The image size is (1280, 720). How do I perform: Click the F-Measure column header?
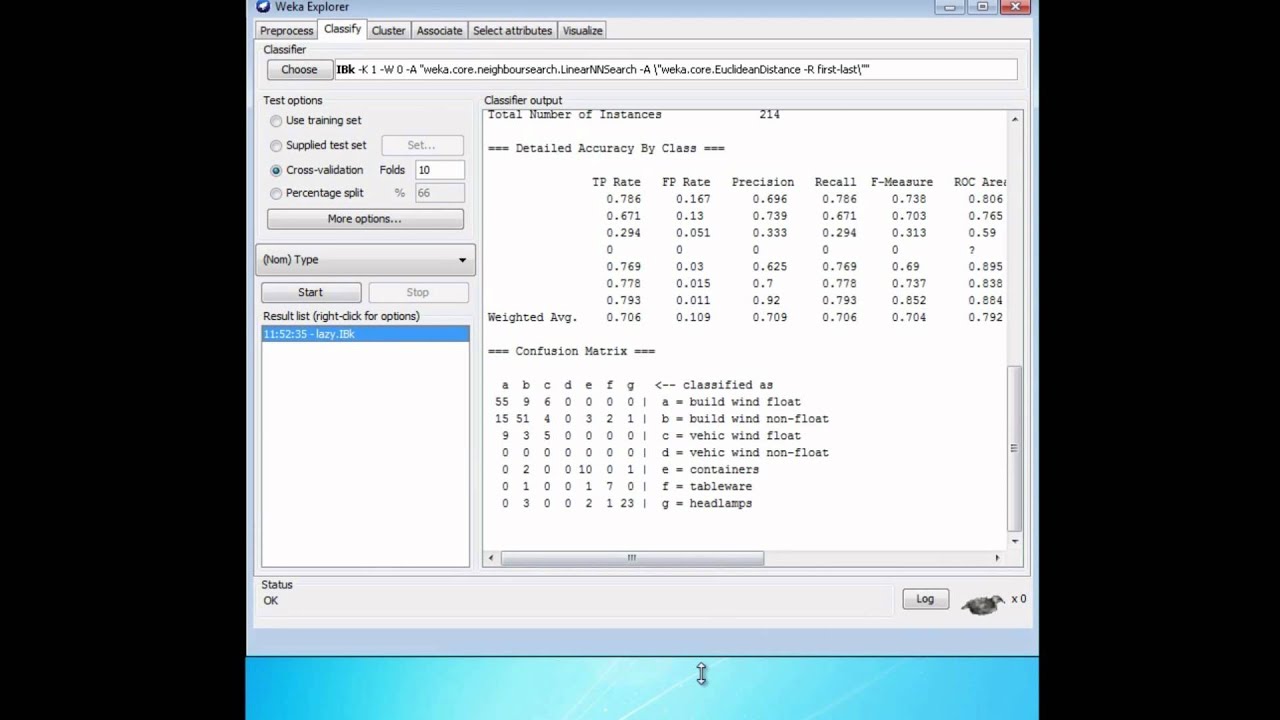(902, 183)
